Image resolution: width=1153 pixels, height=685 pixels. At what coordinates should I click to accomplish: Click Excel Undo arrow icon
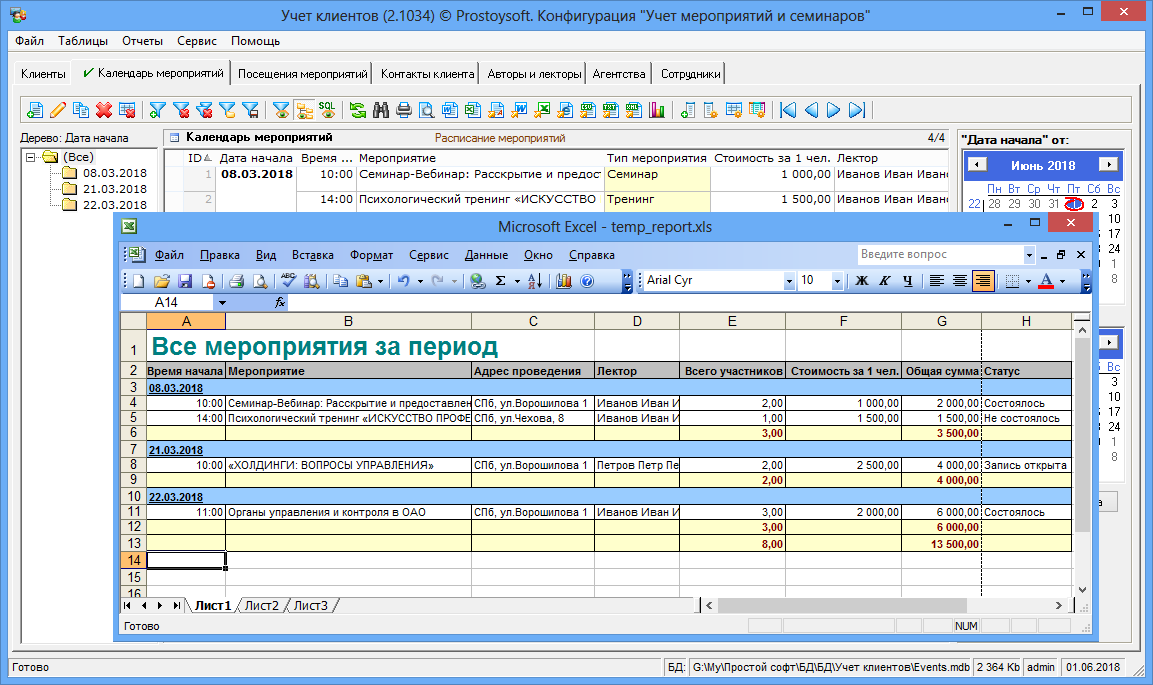[x=404, y=281]
